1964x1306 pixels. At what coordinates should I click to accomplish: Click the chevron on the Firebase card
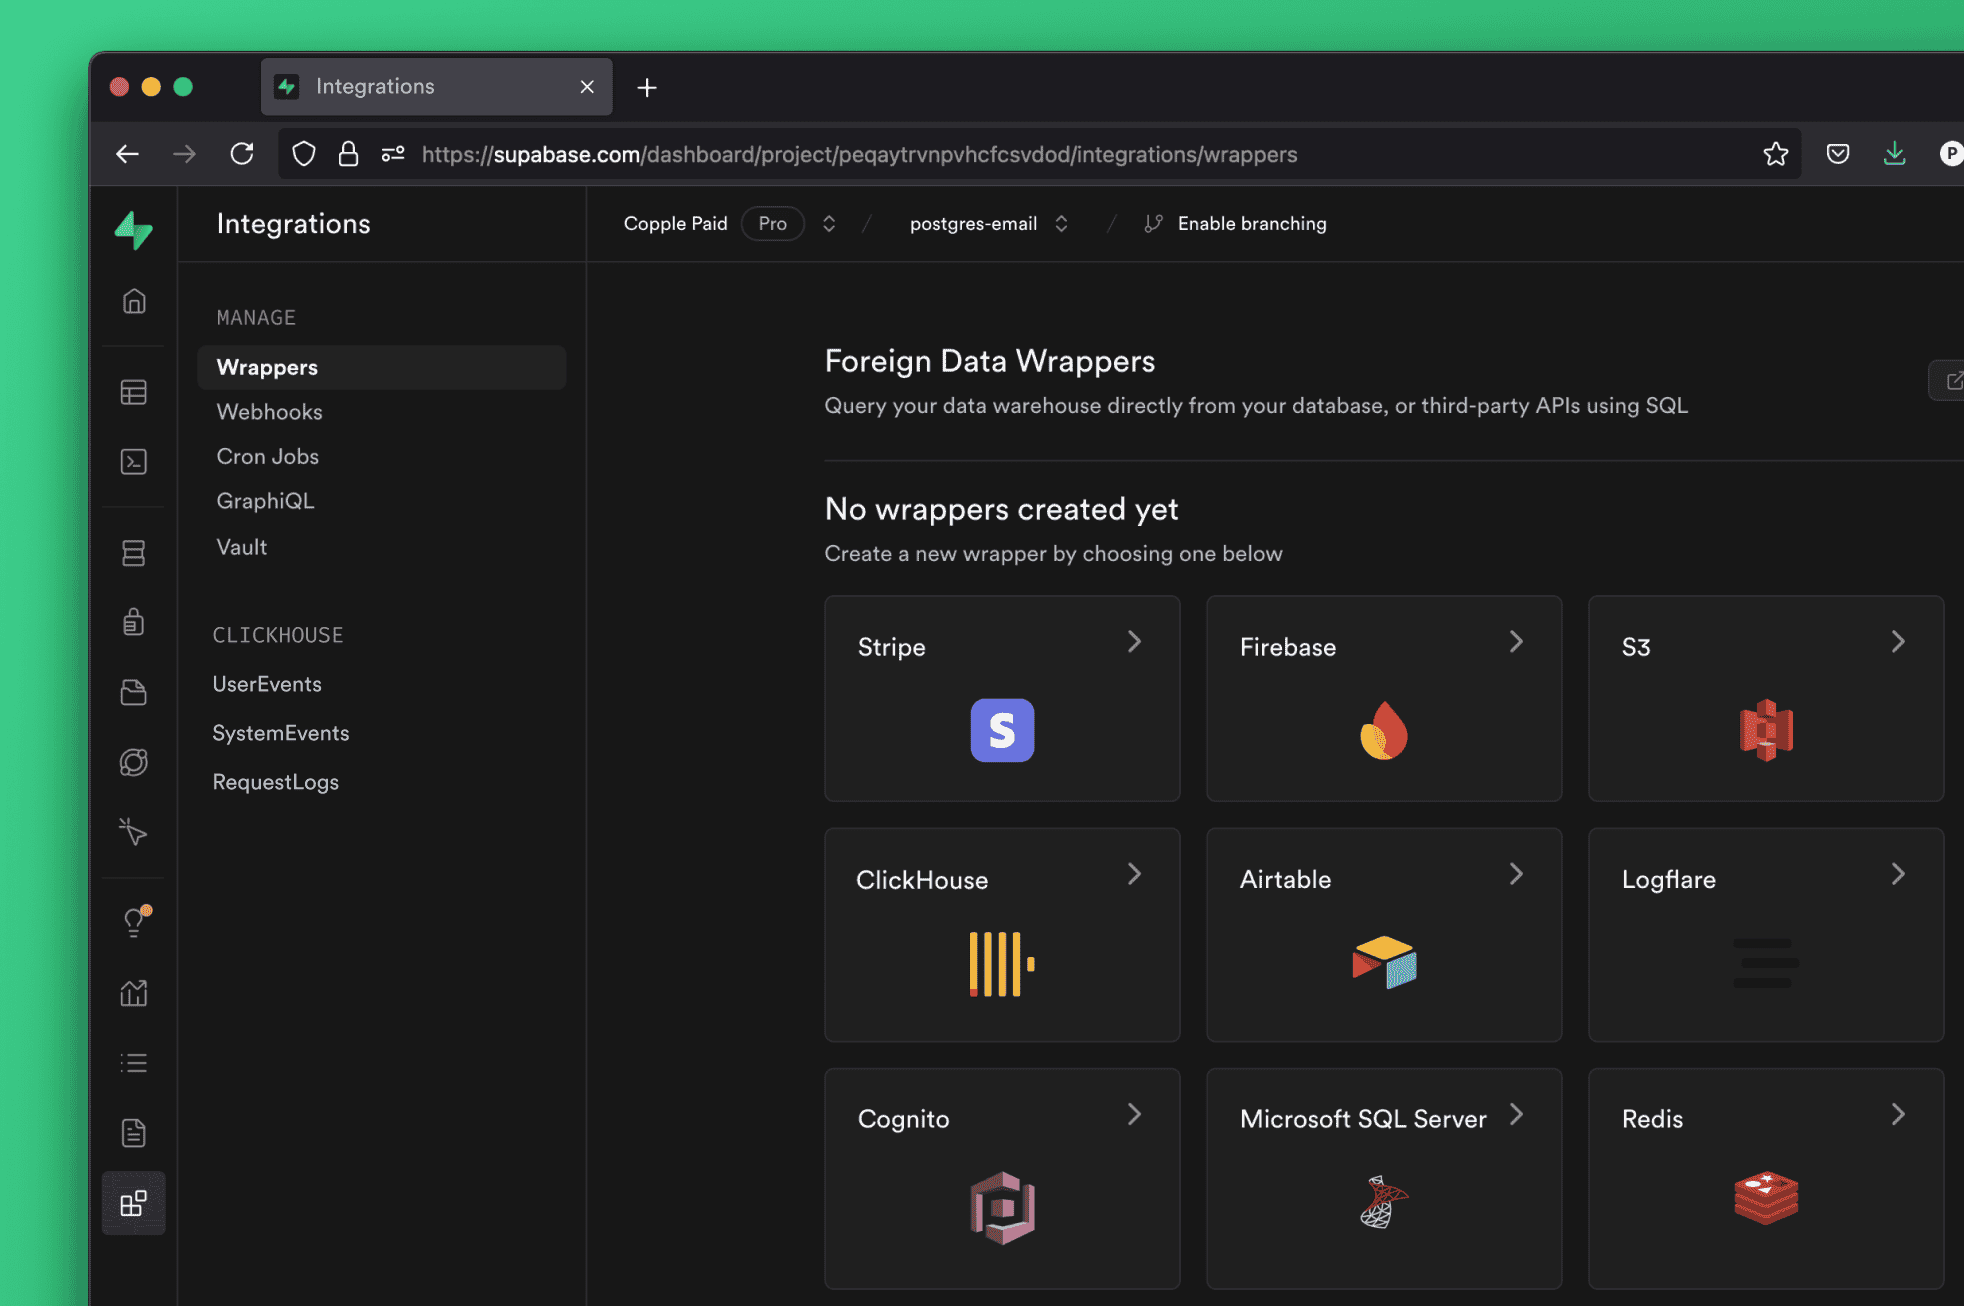pyautogui.click(x=1516, y=642)
